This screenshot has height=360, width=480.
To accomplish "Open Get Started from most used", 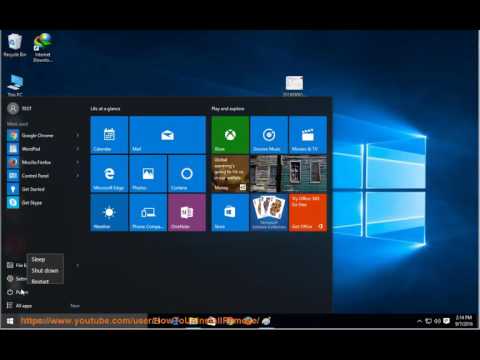I will 33,189.
